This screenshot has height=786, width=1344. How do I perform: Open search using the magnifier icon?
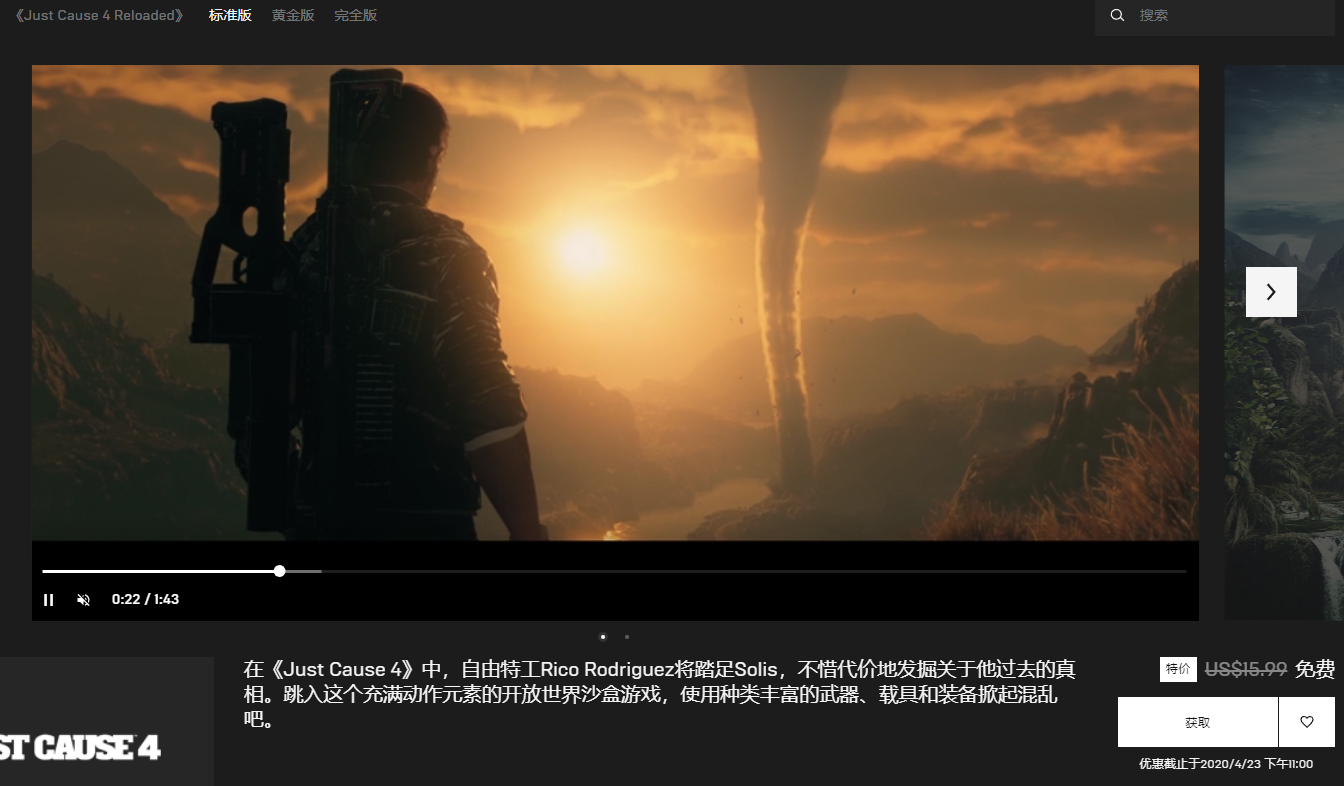point(1117,16)
